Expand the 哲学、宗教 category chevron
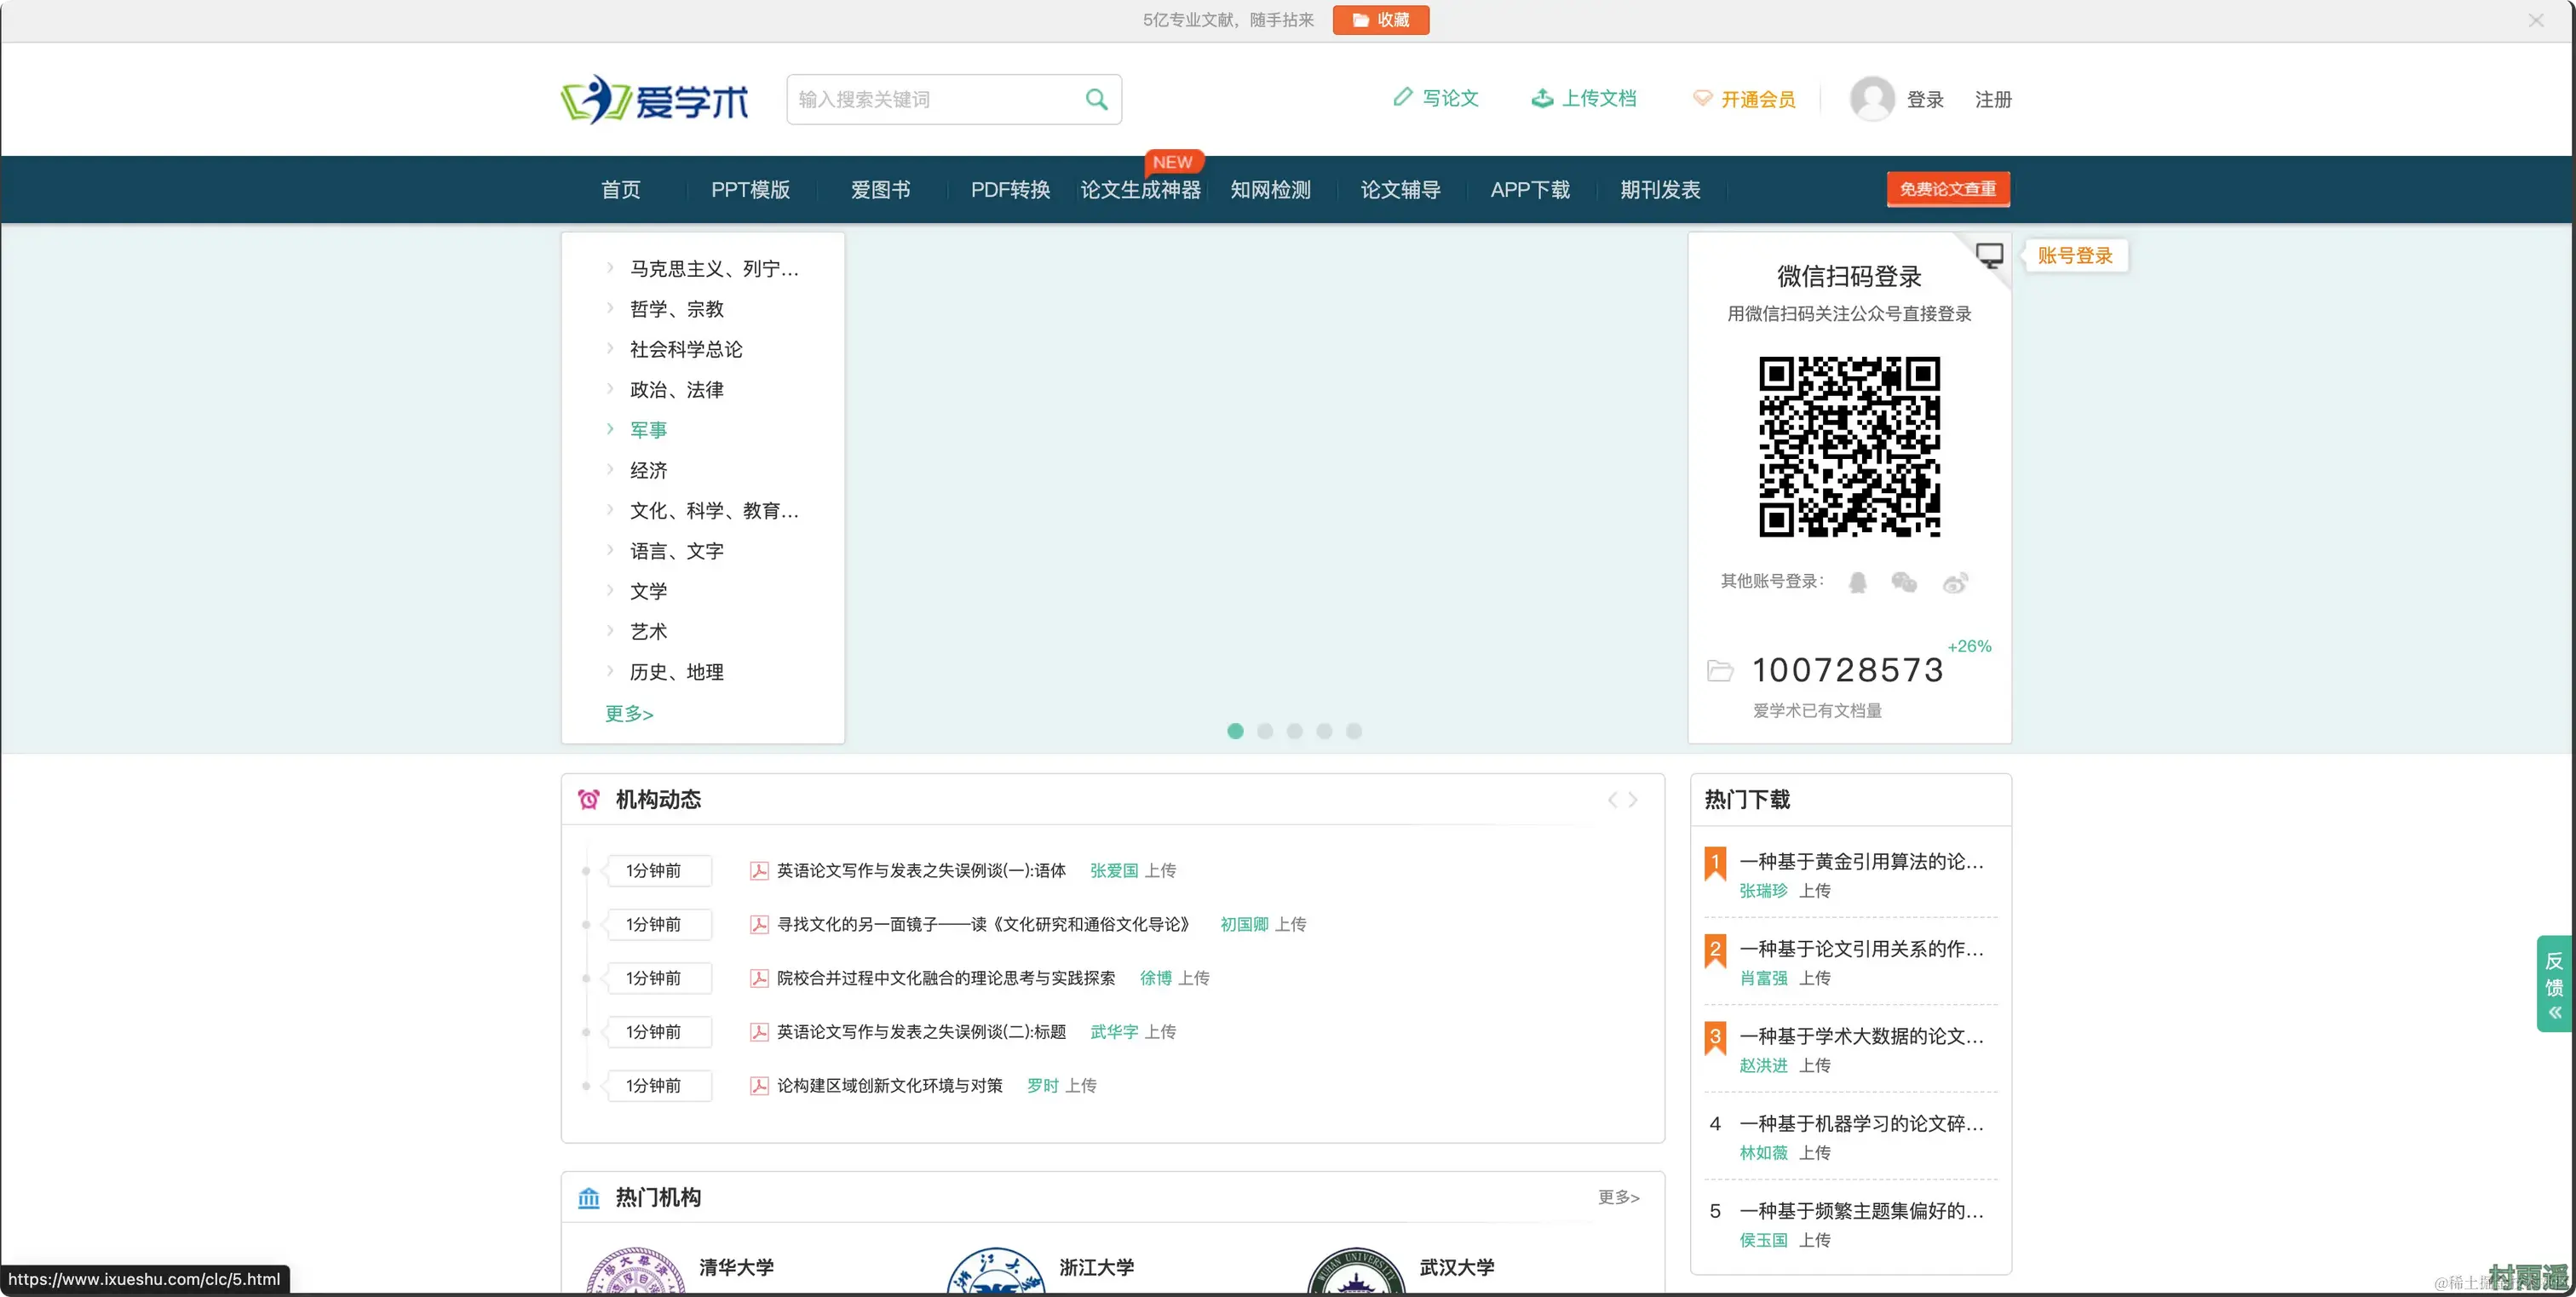 point(610,308)
